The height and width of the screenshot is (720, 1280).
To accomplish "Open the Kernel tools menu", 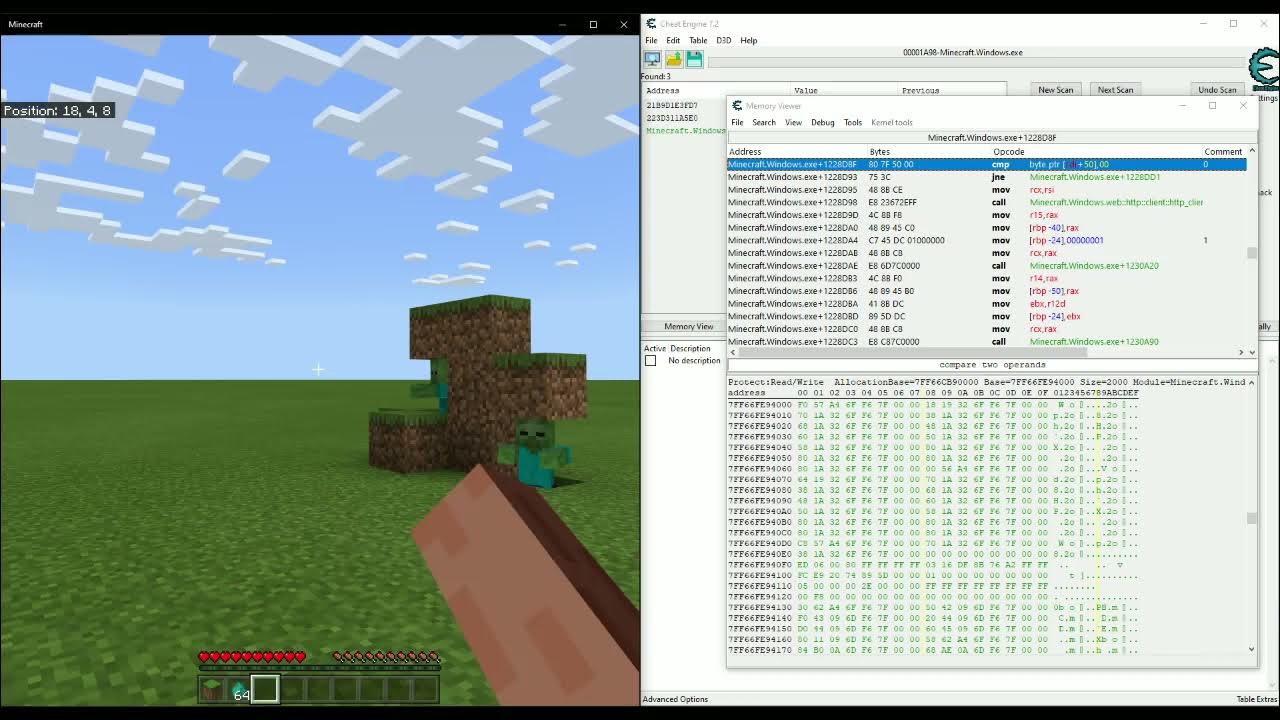I will (x=892, y=122).
